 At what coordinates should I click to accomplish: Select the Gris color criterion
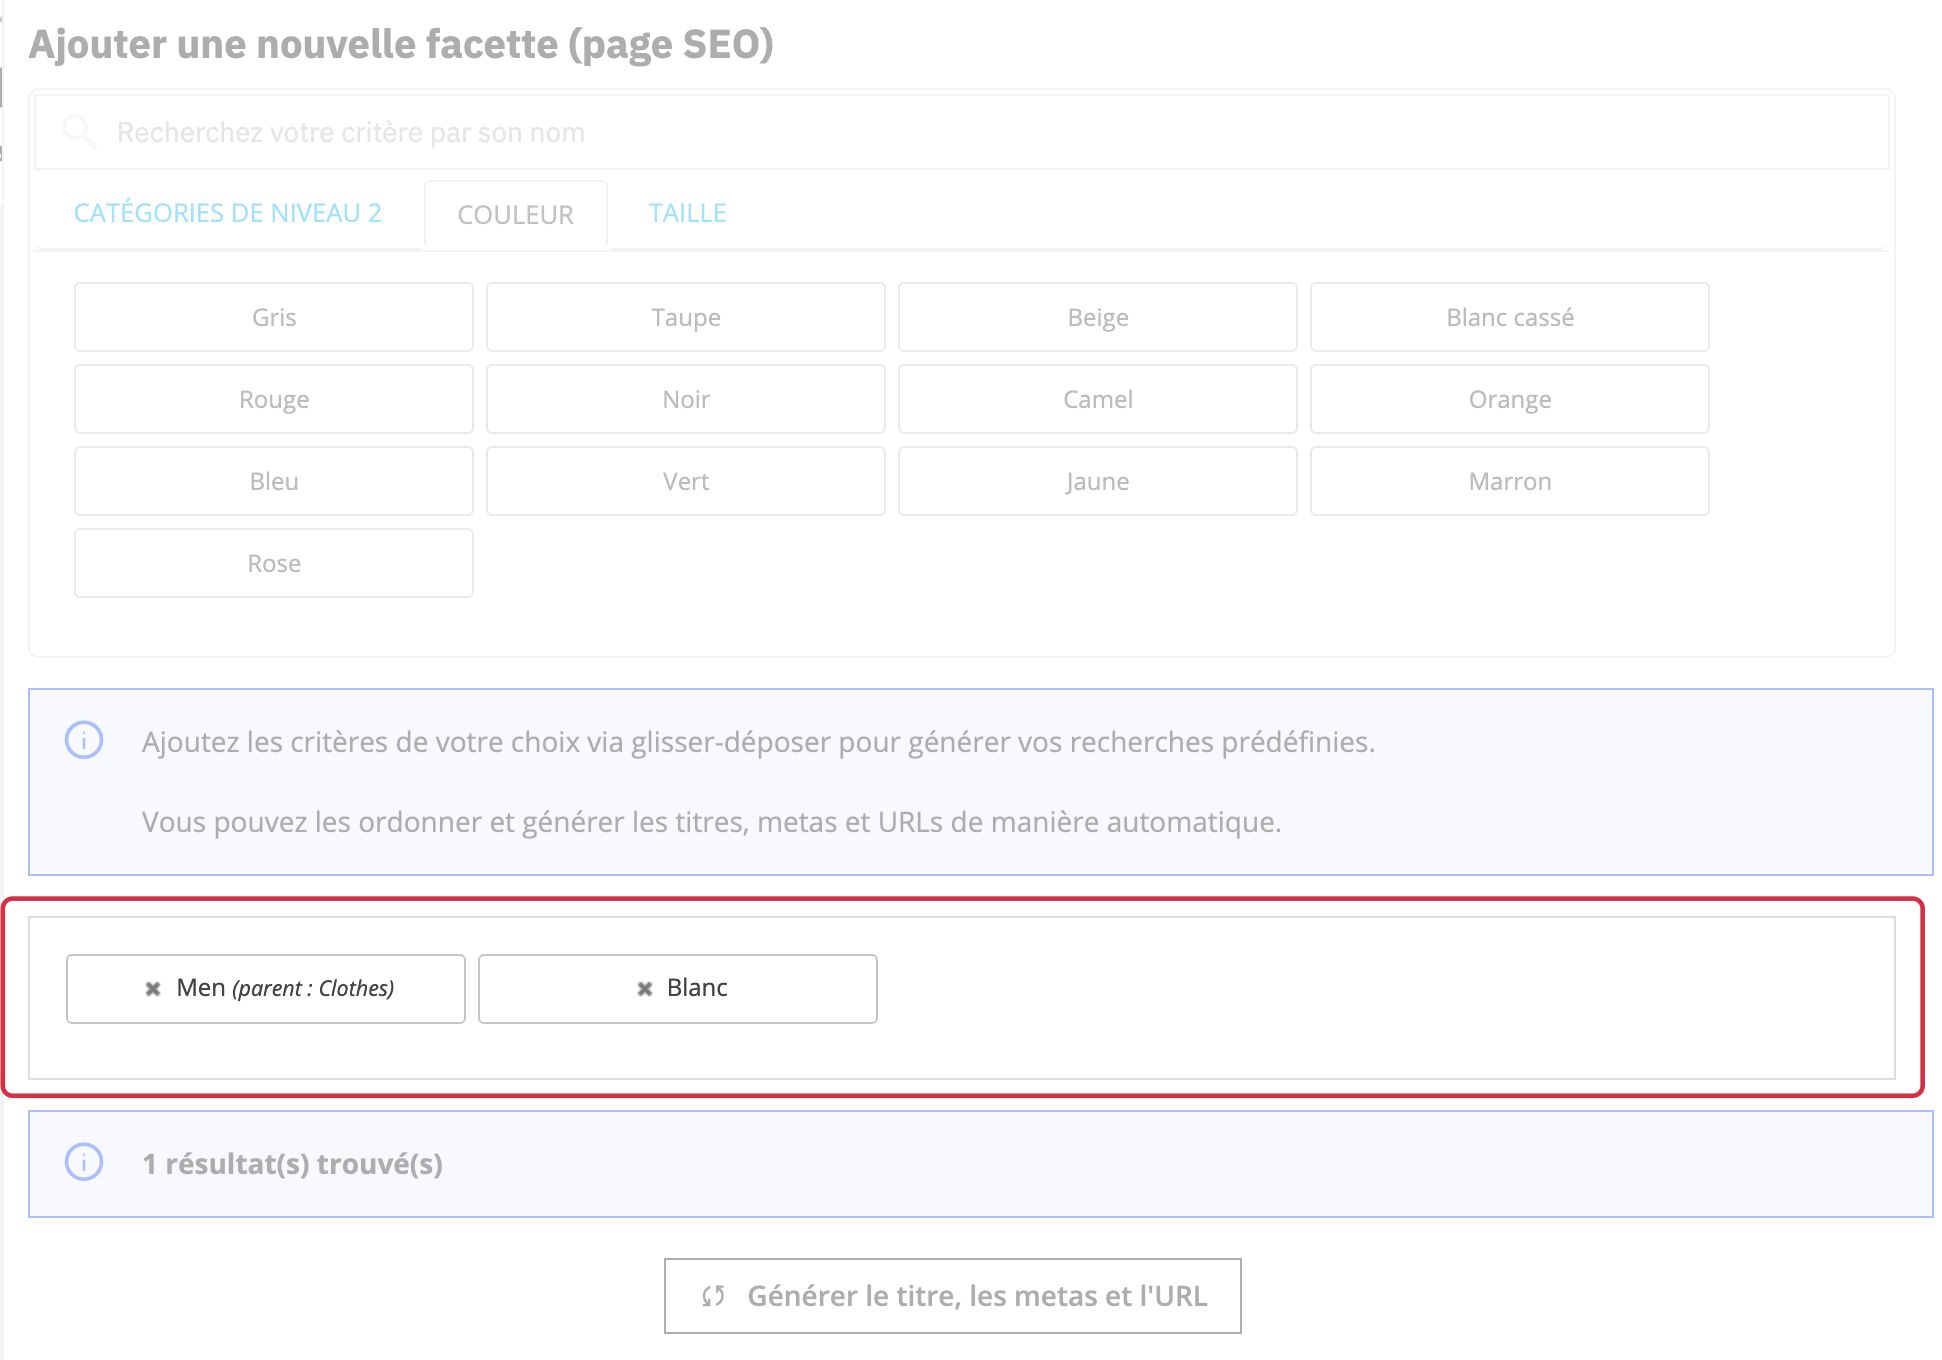(x=274, y=317)
